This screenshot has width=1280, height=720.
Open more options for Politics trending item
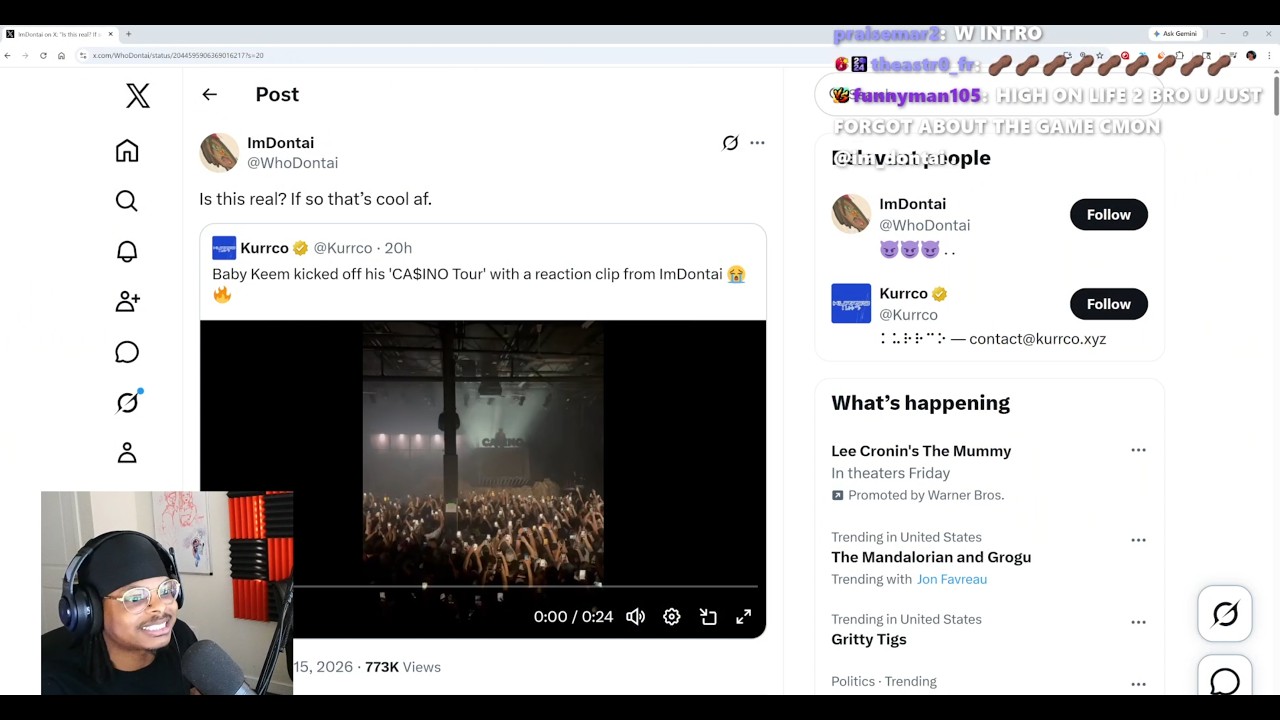point(1138,684)
